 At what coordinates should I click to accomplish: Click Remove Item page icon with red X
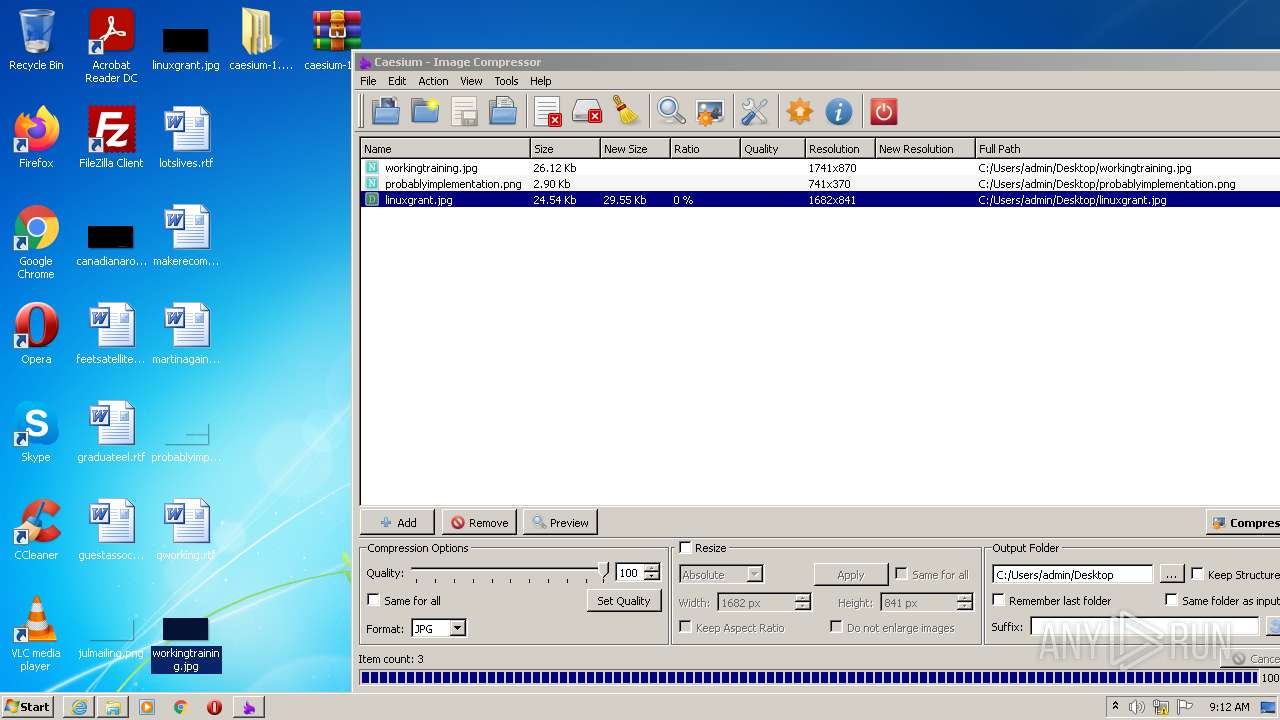[547, 111]
